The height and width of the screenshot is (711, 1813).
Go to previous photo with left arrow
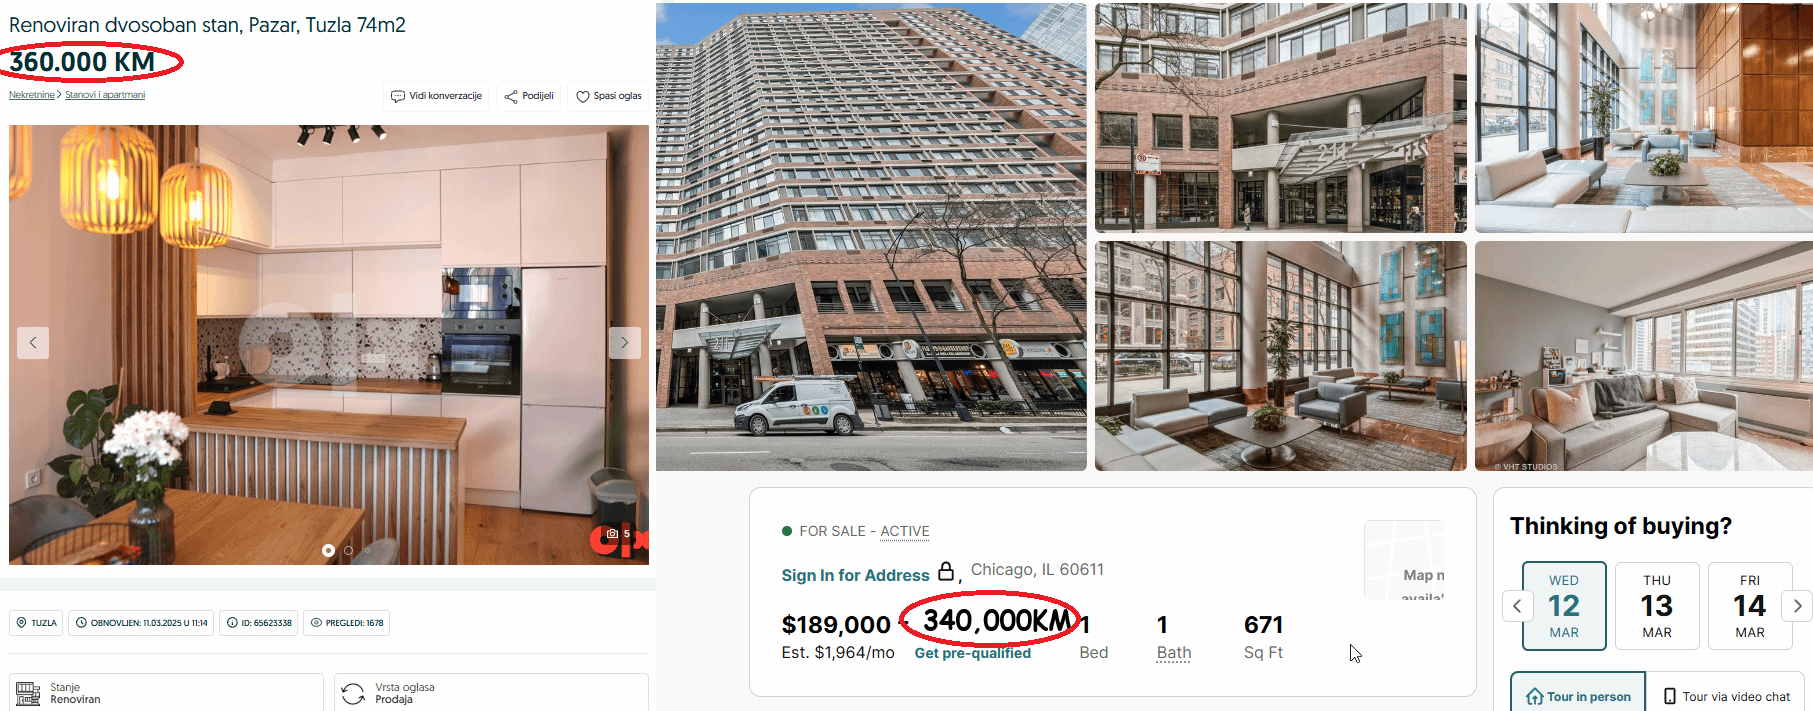[33, 343]
